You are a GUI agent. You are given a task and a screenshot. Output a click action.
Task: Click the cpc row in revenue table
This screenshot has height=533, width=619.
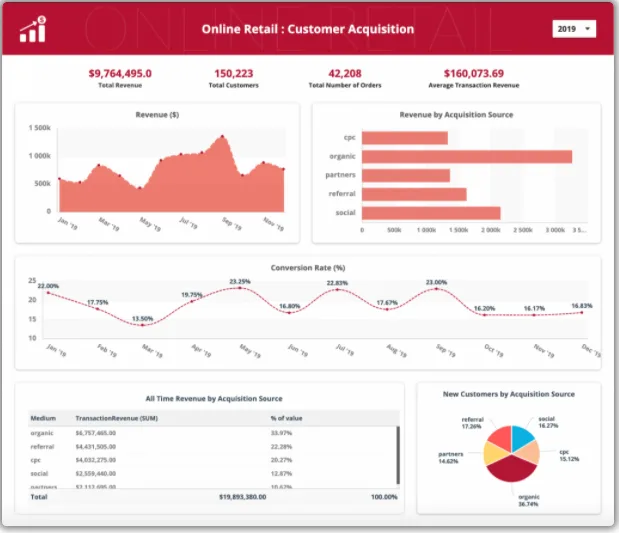(212, 460)
